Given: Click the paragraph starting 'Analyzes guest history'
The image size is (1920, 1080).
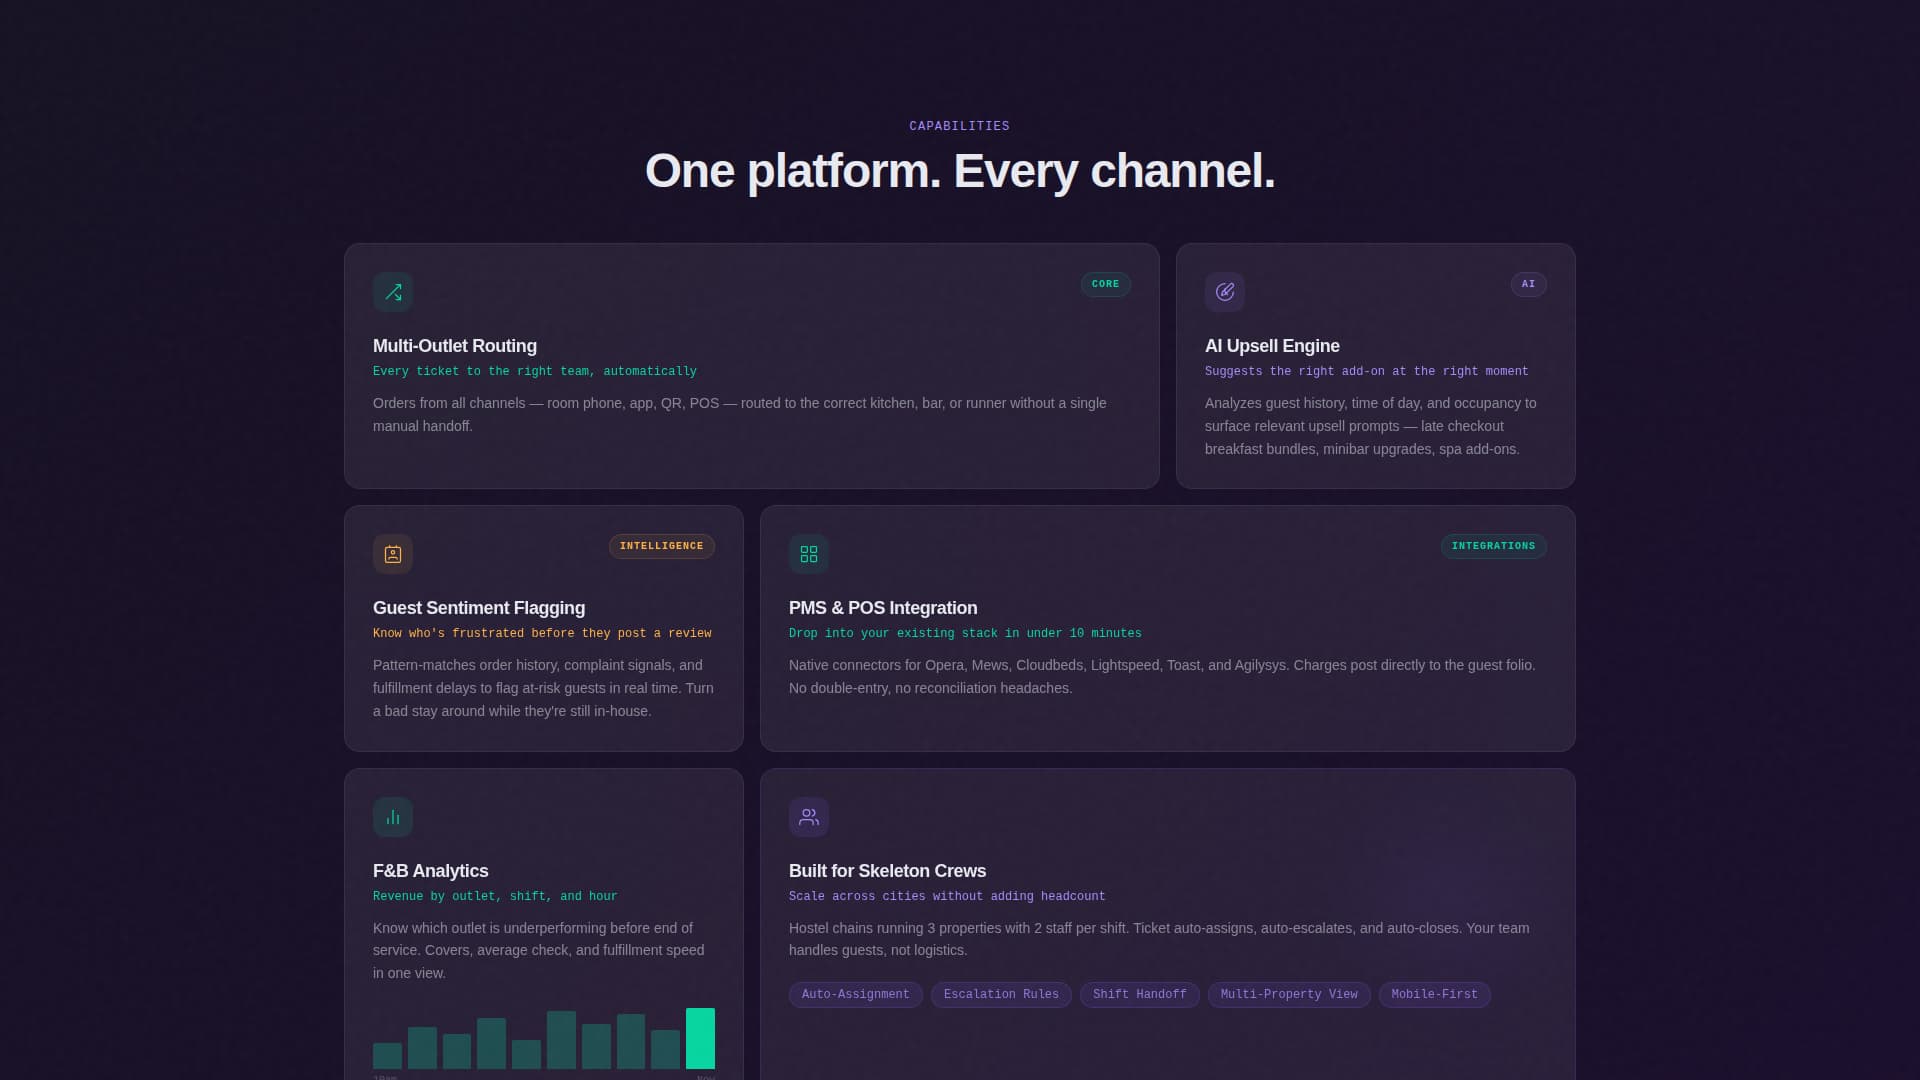Looking at the screenshot, I should 1371,426.
